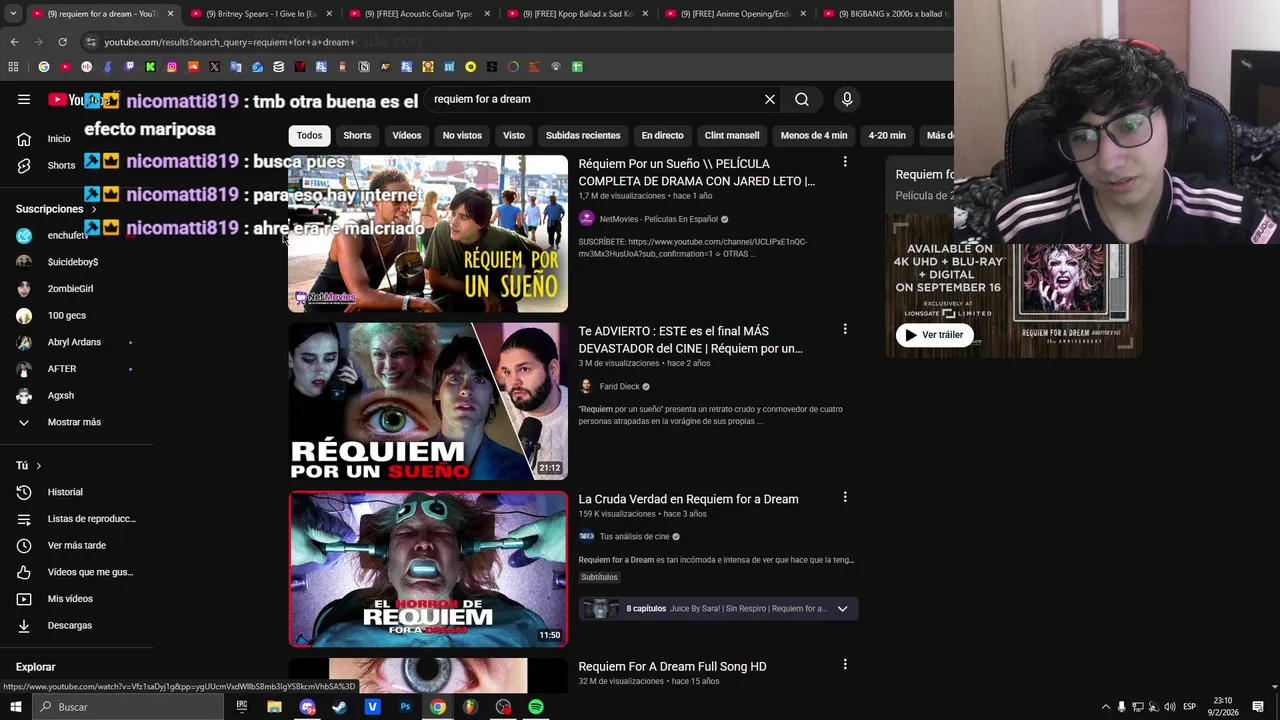The image size is (1280, 720).
Task: Select the Todos filter chip
Action: (309, 135)
